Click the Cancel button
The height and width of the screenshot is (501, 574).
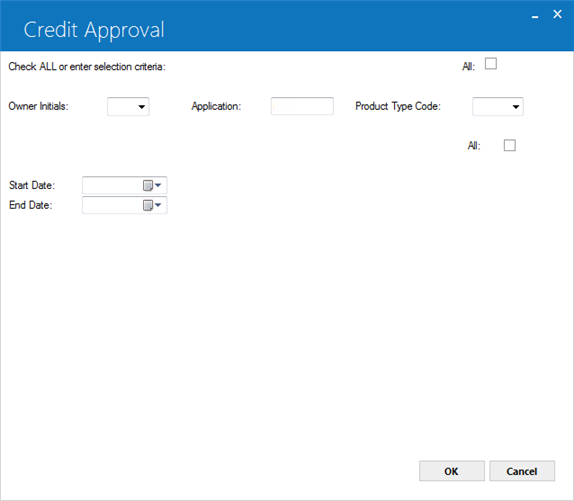[x=522, y=471]
